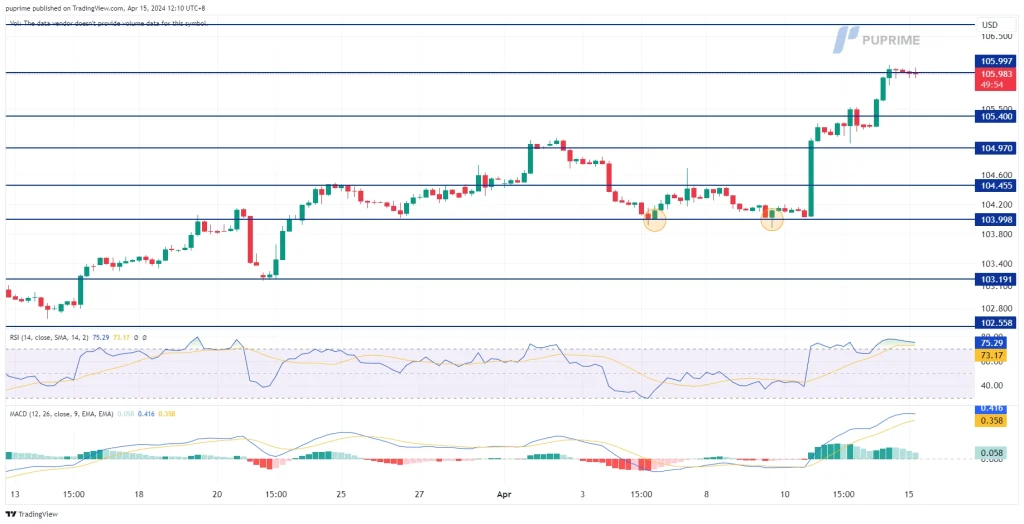Image resolution: width=1024 pixels, height=524 pixels.
Task: Select the 105.400 horizontal line price label
Action: pyautogui.click(x=996, y=117)
